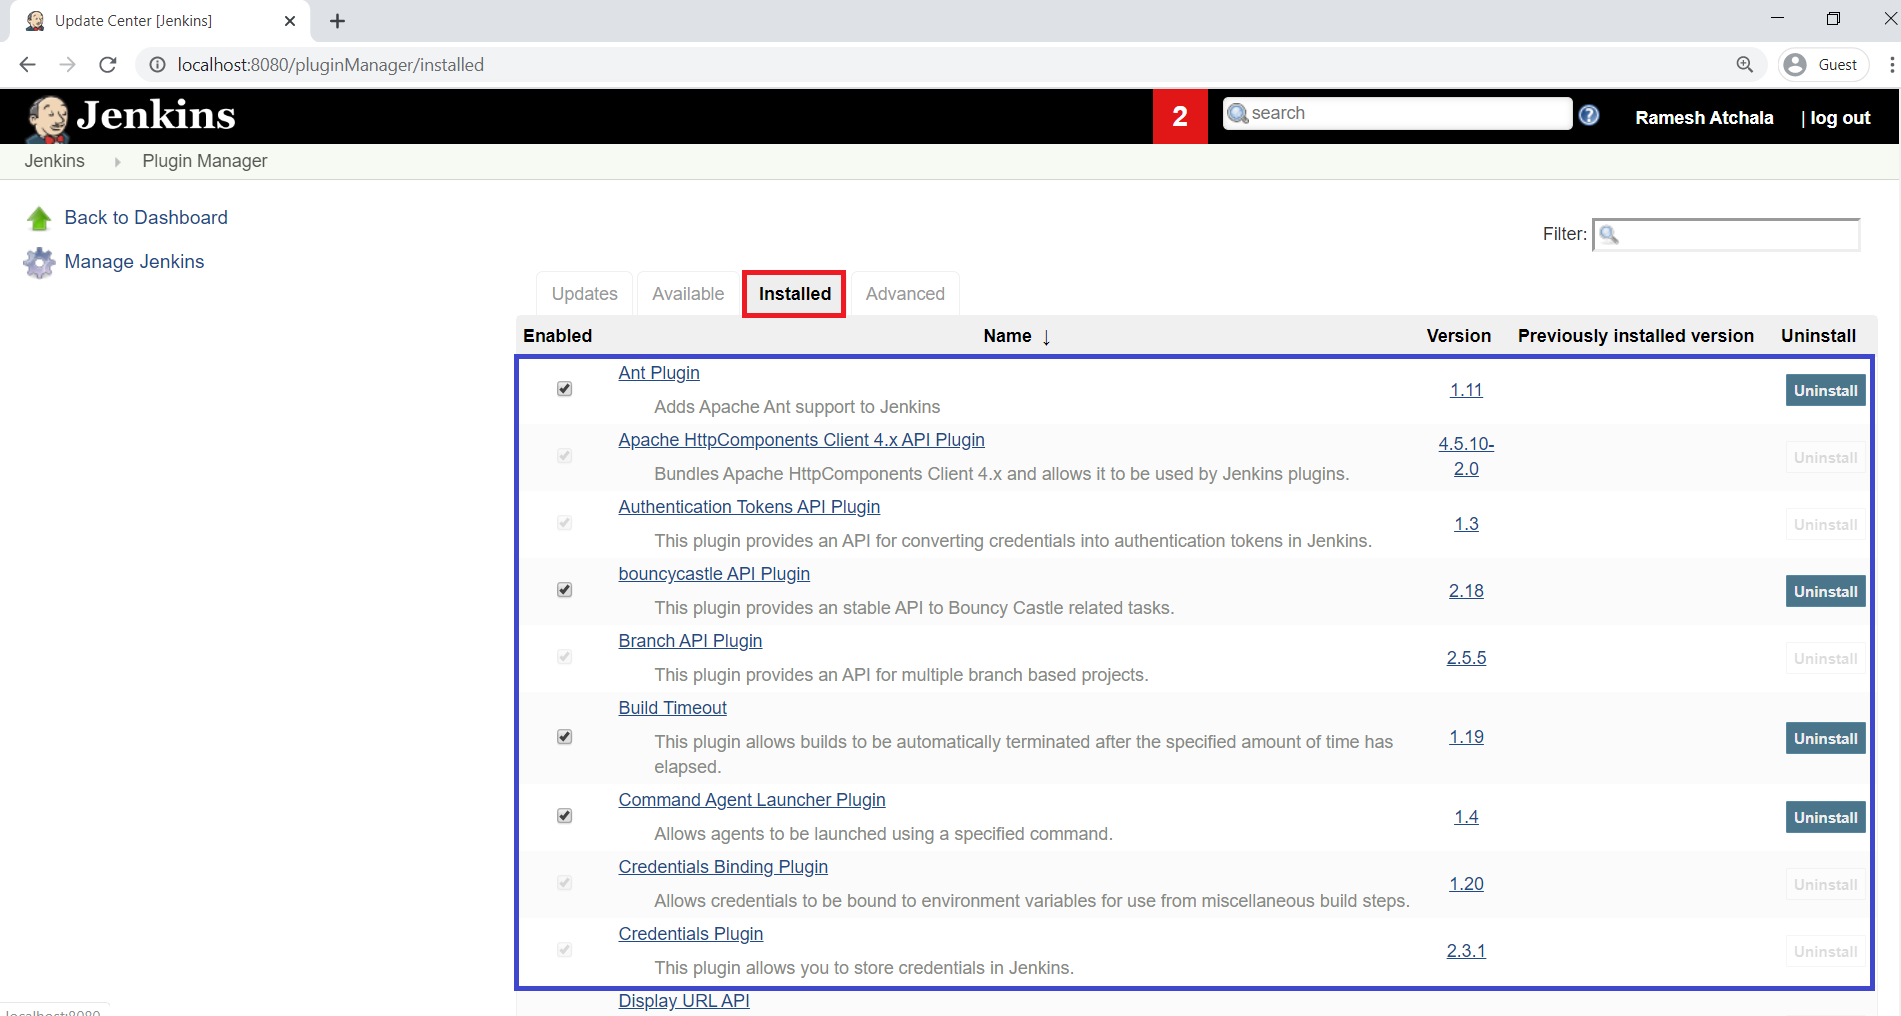Click the green Back to Dashboard arrow icon
The height and width of the screenshot is (1016, 1901).
(x=39, y=218)
